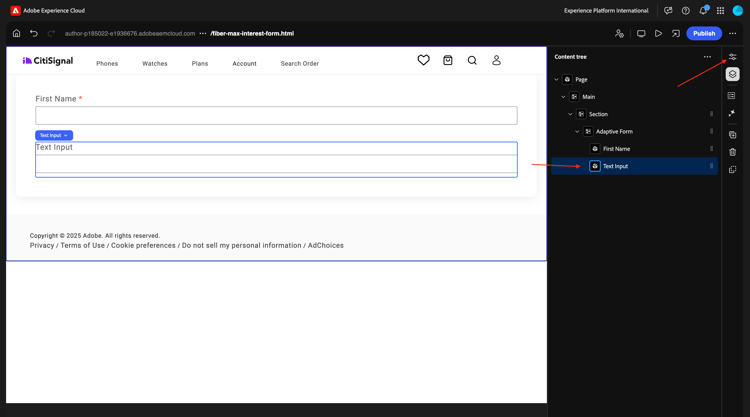Open the user permissions icon

619,33
